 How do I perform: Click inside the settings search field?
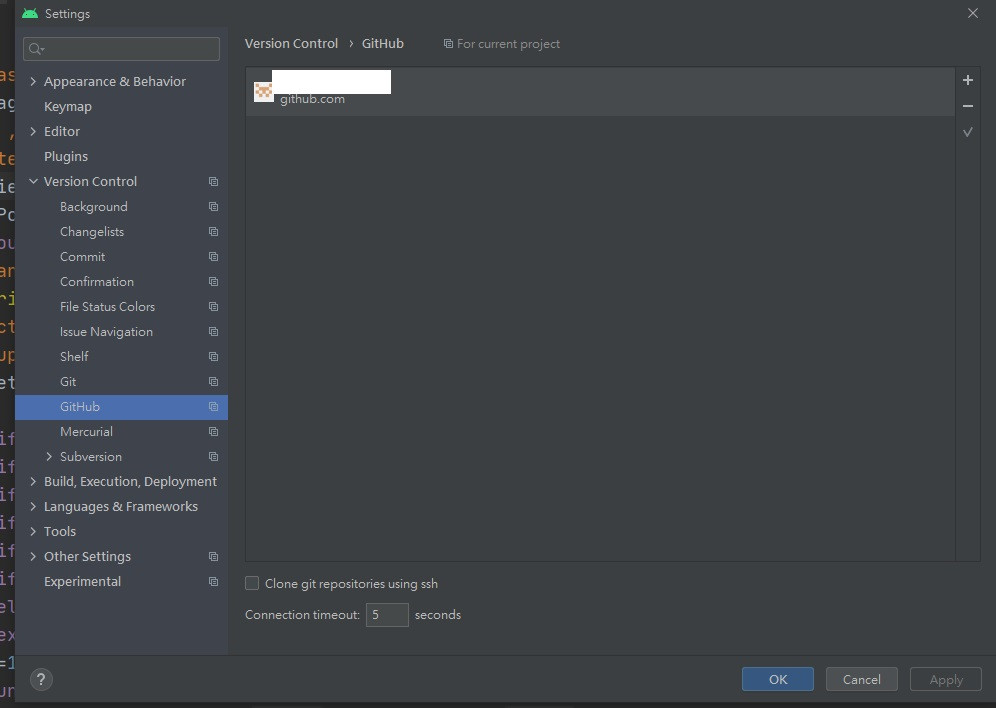(x=121, y=49)
